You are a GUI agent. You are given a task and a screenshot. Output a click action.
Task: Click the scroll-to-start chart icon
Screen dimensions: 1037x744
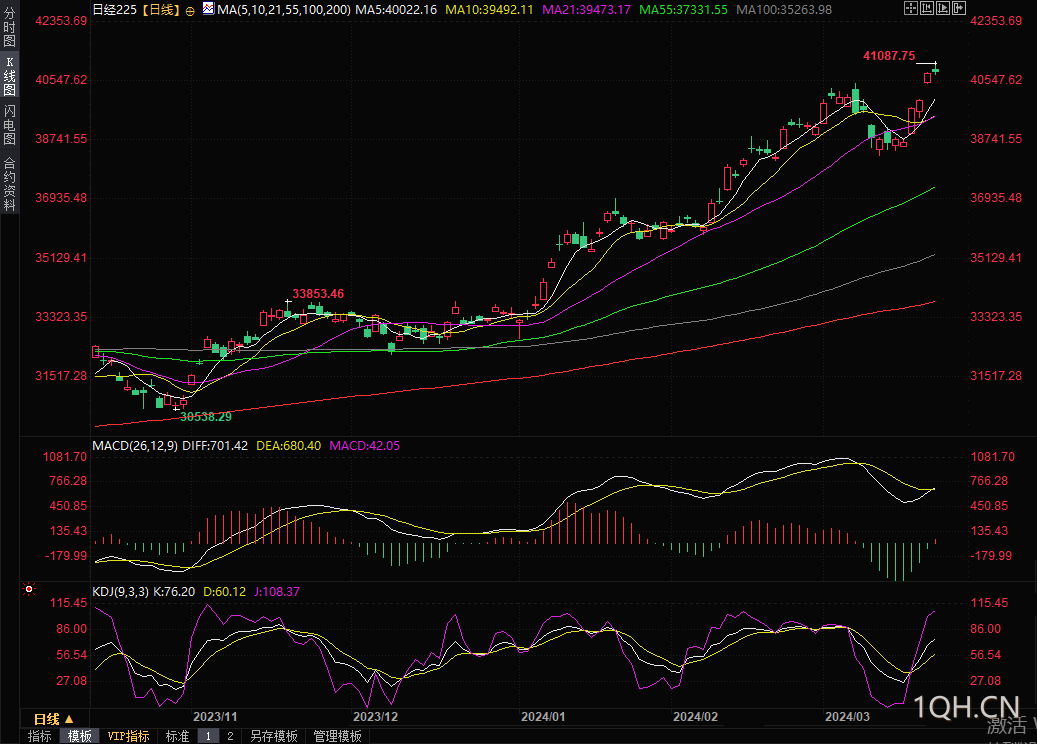tap(925, 8)
